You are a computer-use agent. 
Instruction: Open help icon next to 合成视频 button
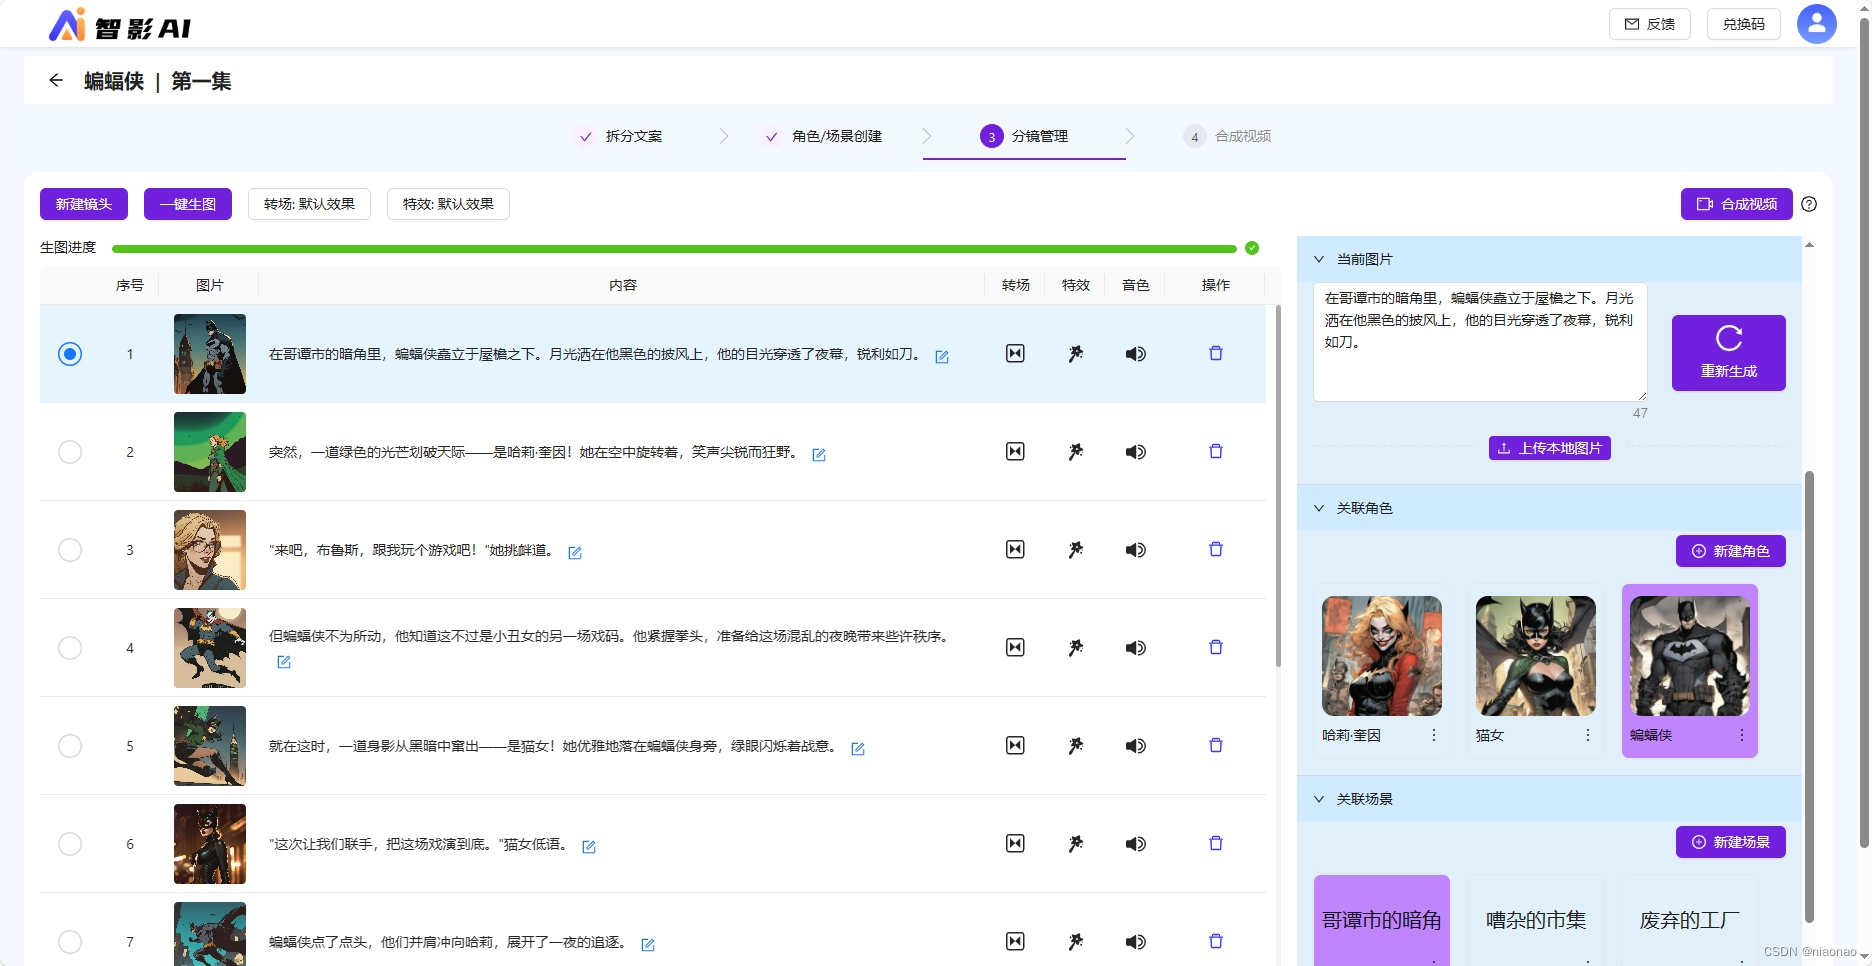[1809, 204]
